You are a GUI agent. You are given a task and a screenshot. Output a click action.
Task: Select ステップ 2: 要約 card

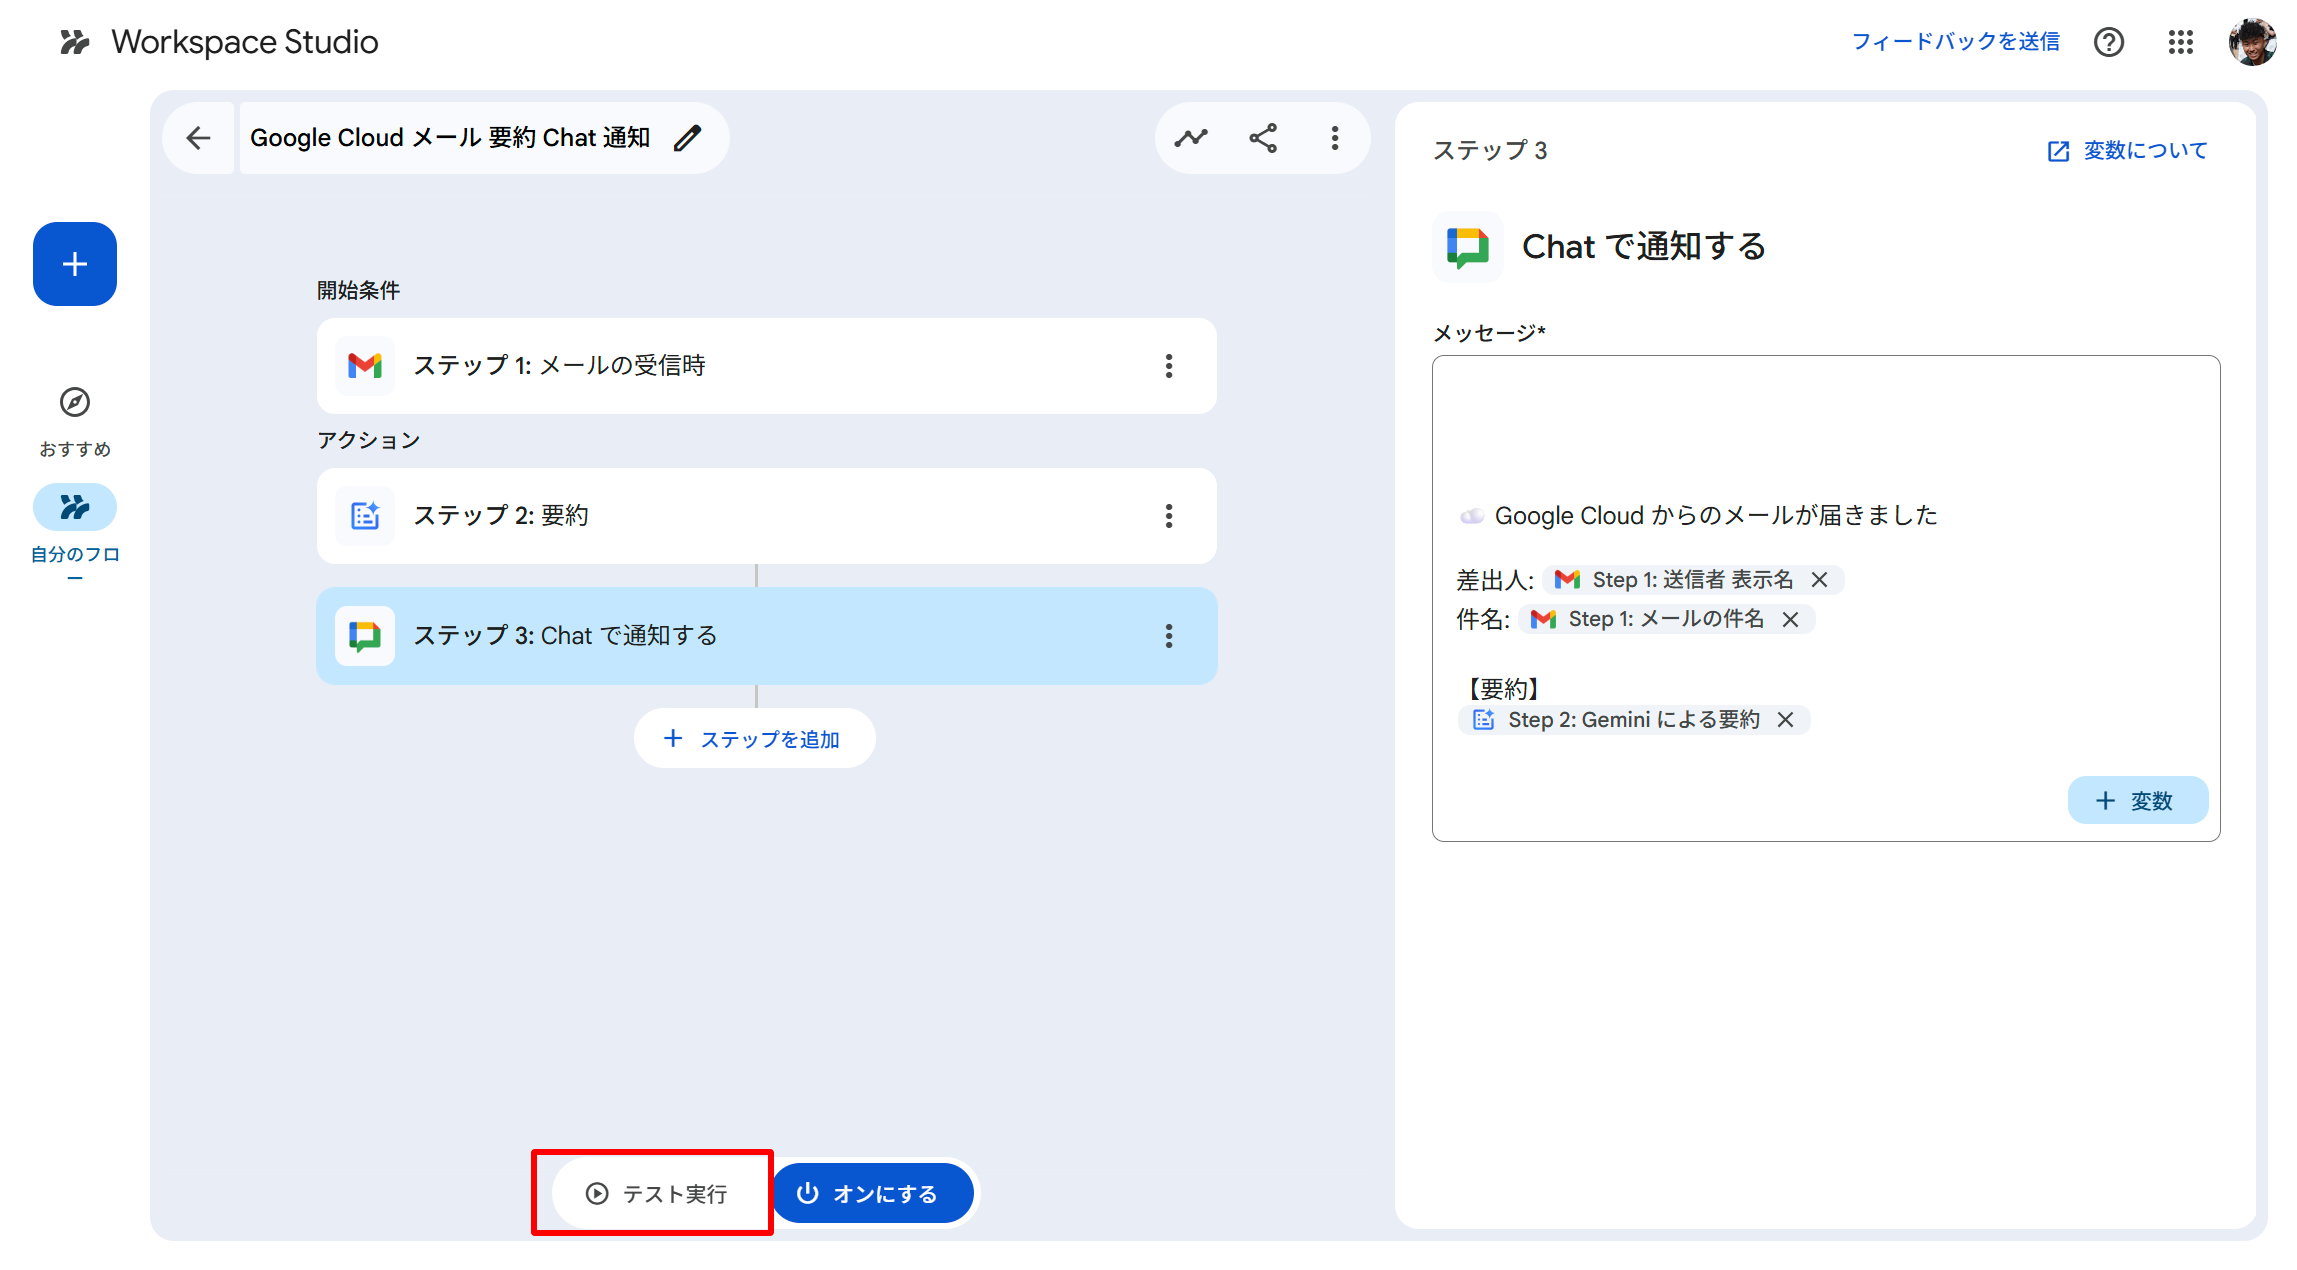pyautogui.click(x=767, y=516)
